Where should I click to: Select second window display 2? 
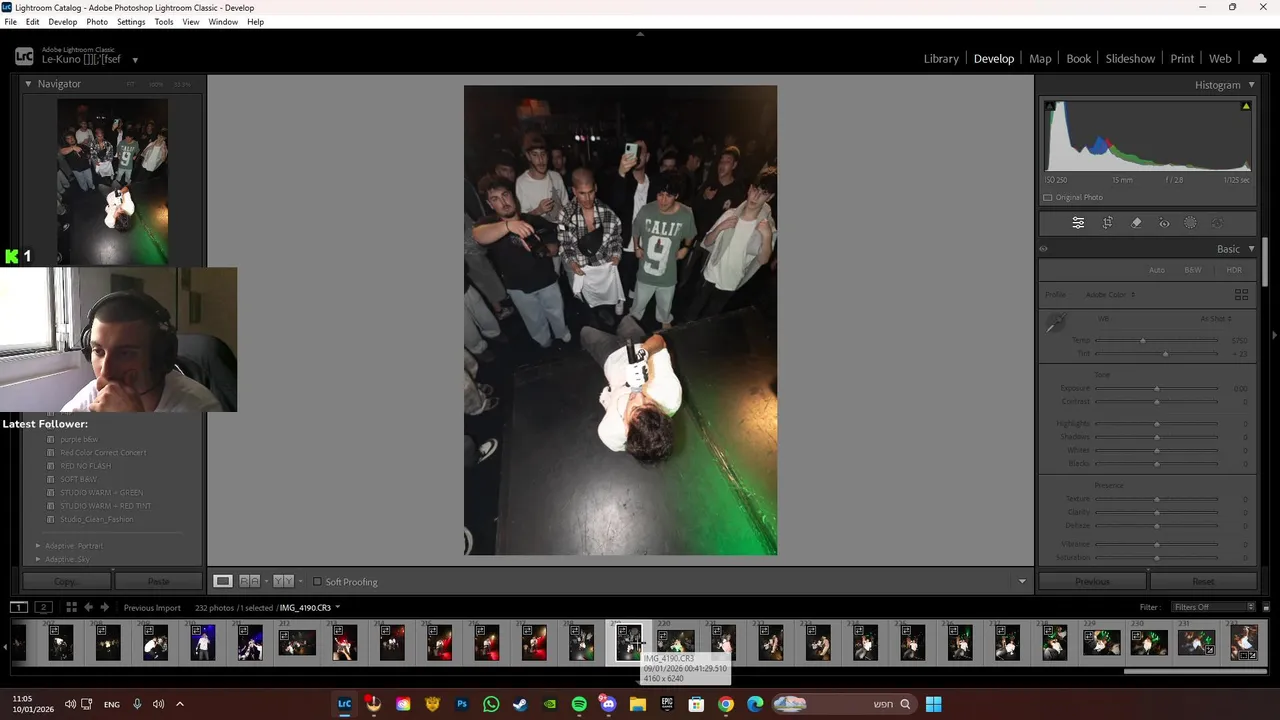coord(43,607)
